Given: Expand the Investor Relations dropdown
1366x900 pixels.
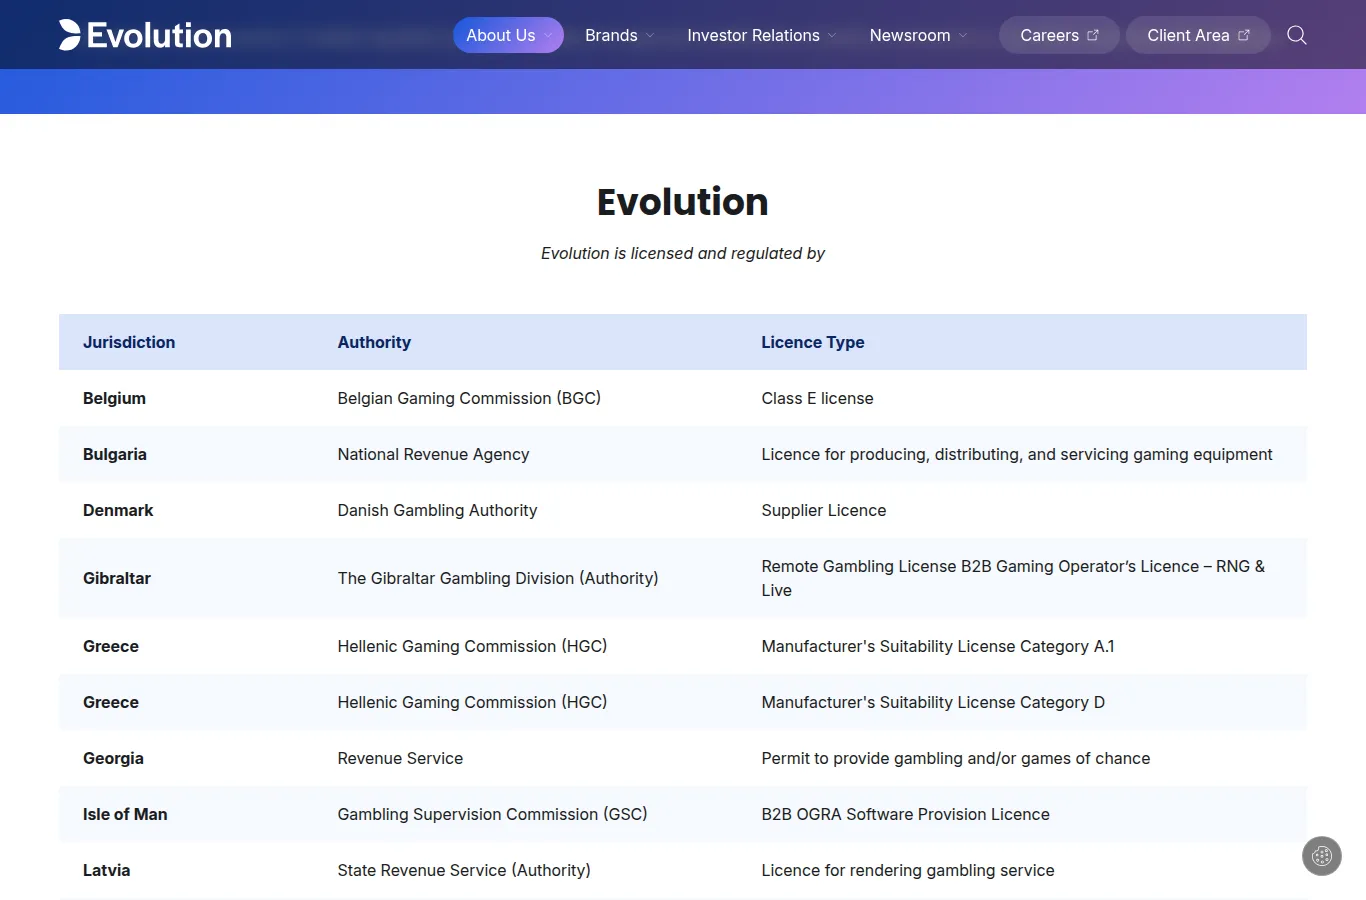Looking at the screenshot, I should 762,35.
